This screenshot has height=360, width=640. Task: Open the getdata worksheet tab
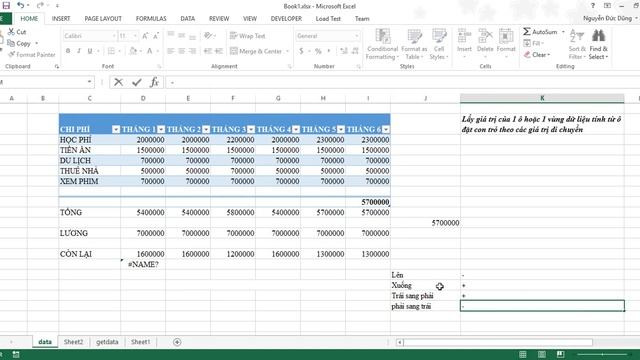pyautogui.click(x=107, y=342)
